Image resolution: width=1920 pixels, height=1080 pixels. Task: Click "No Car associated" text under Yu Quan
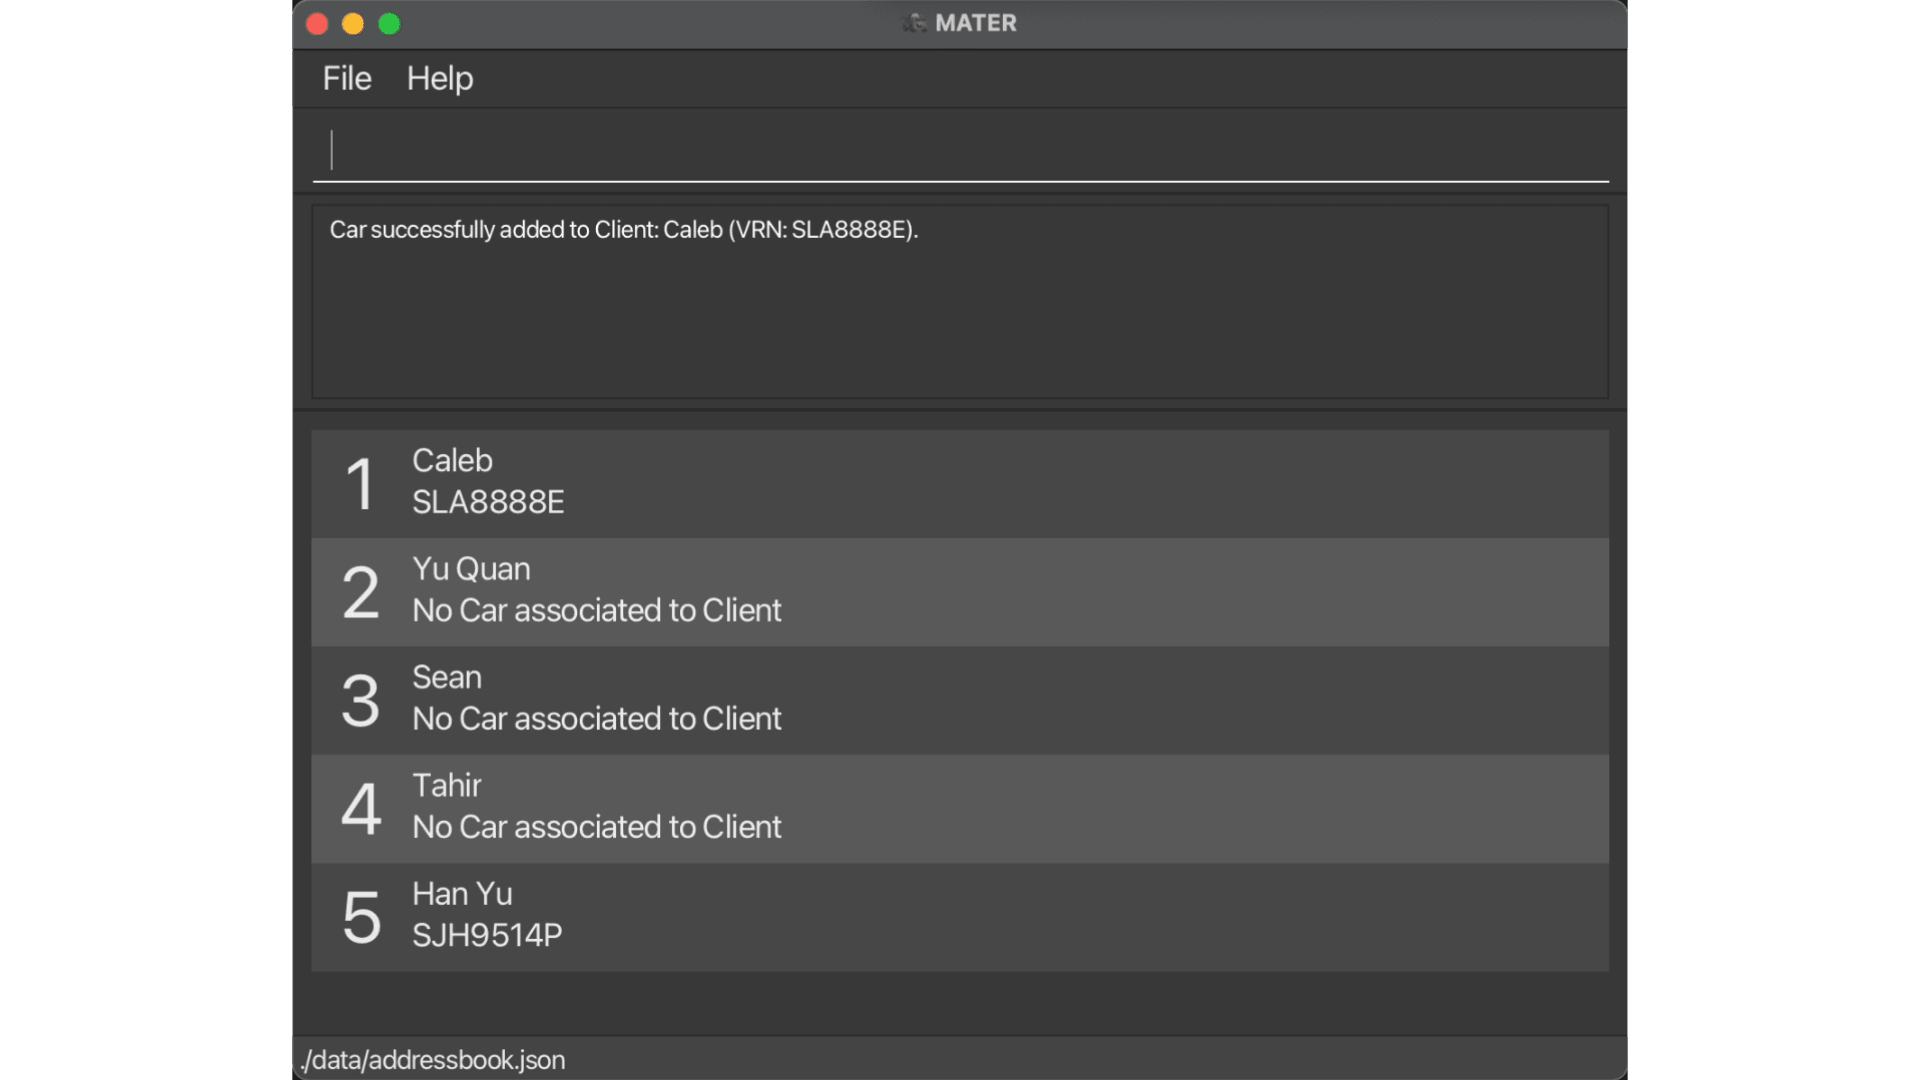click(x=596, y=611)
